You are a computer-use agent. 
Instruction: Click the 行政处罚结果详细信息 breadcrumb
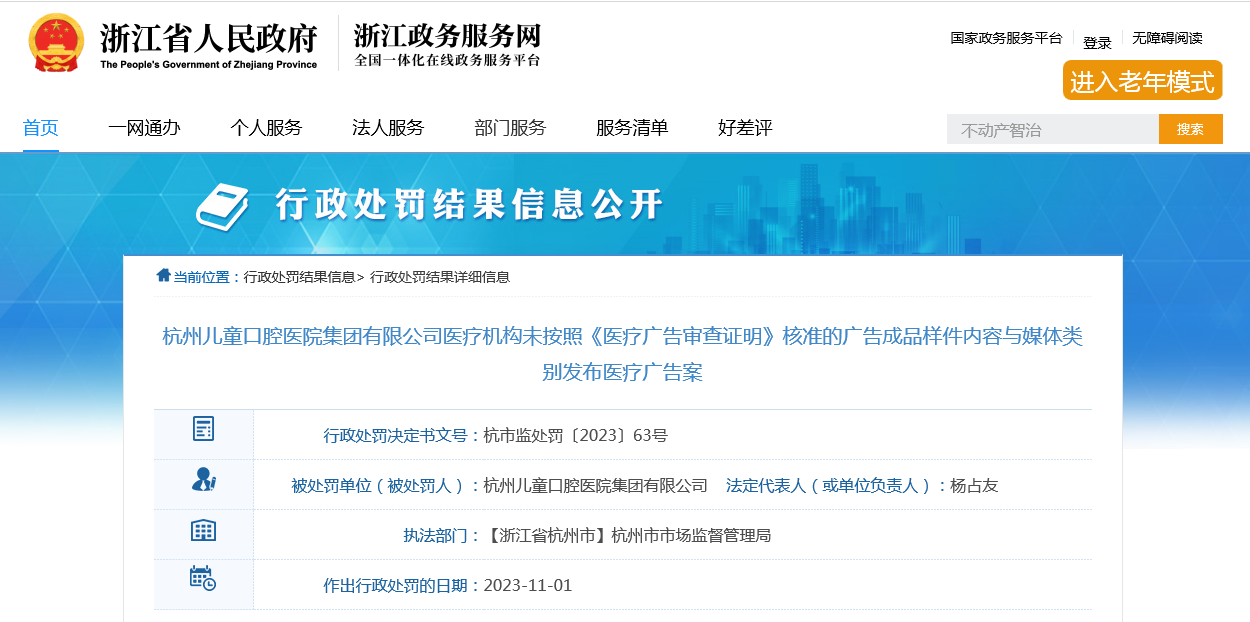440,277
